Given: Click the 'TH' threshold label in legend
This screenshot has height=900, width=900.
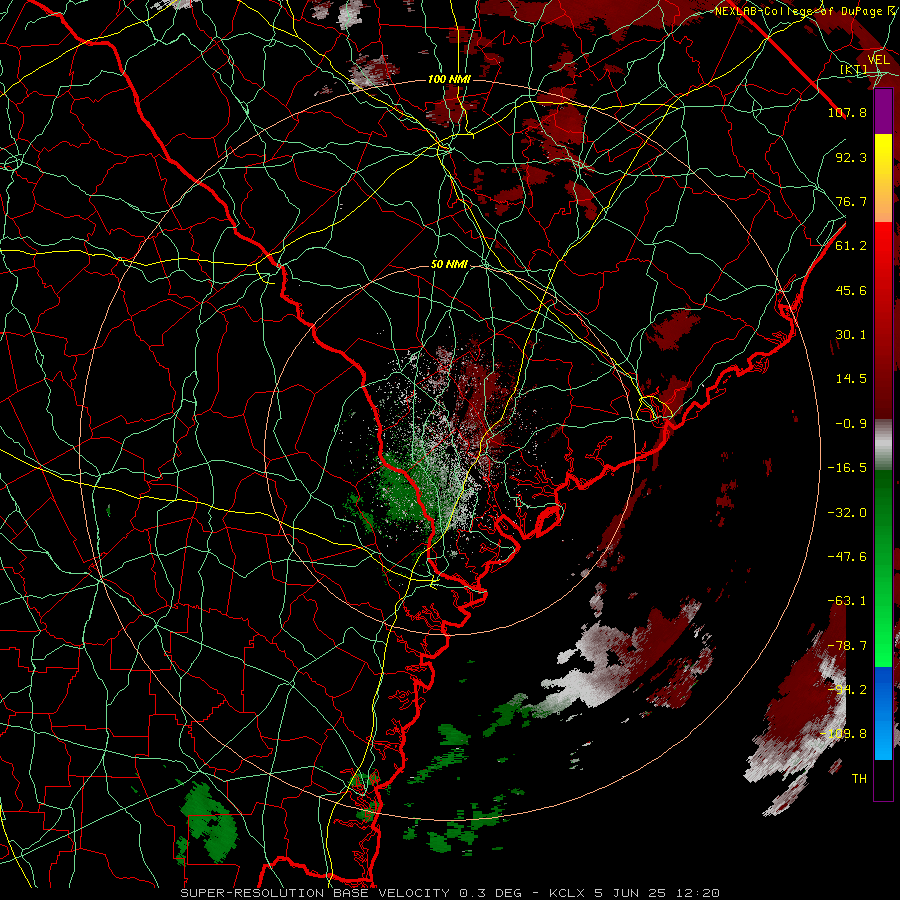Looking at the screenshot, I should [x=859, y=779].
